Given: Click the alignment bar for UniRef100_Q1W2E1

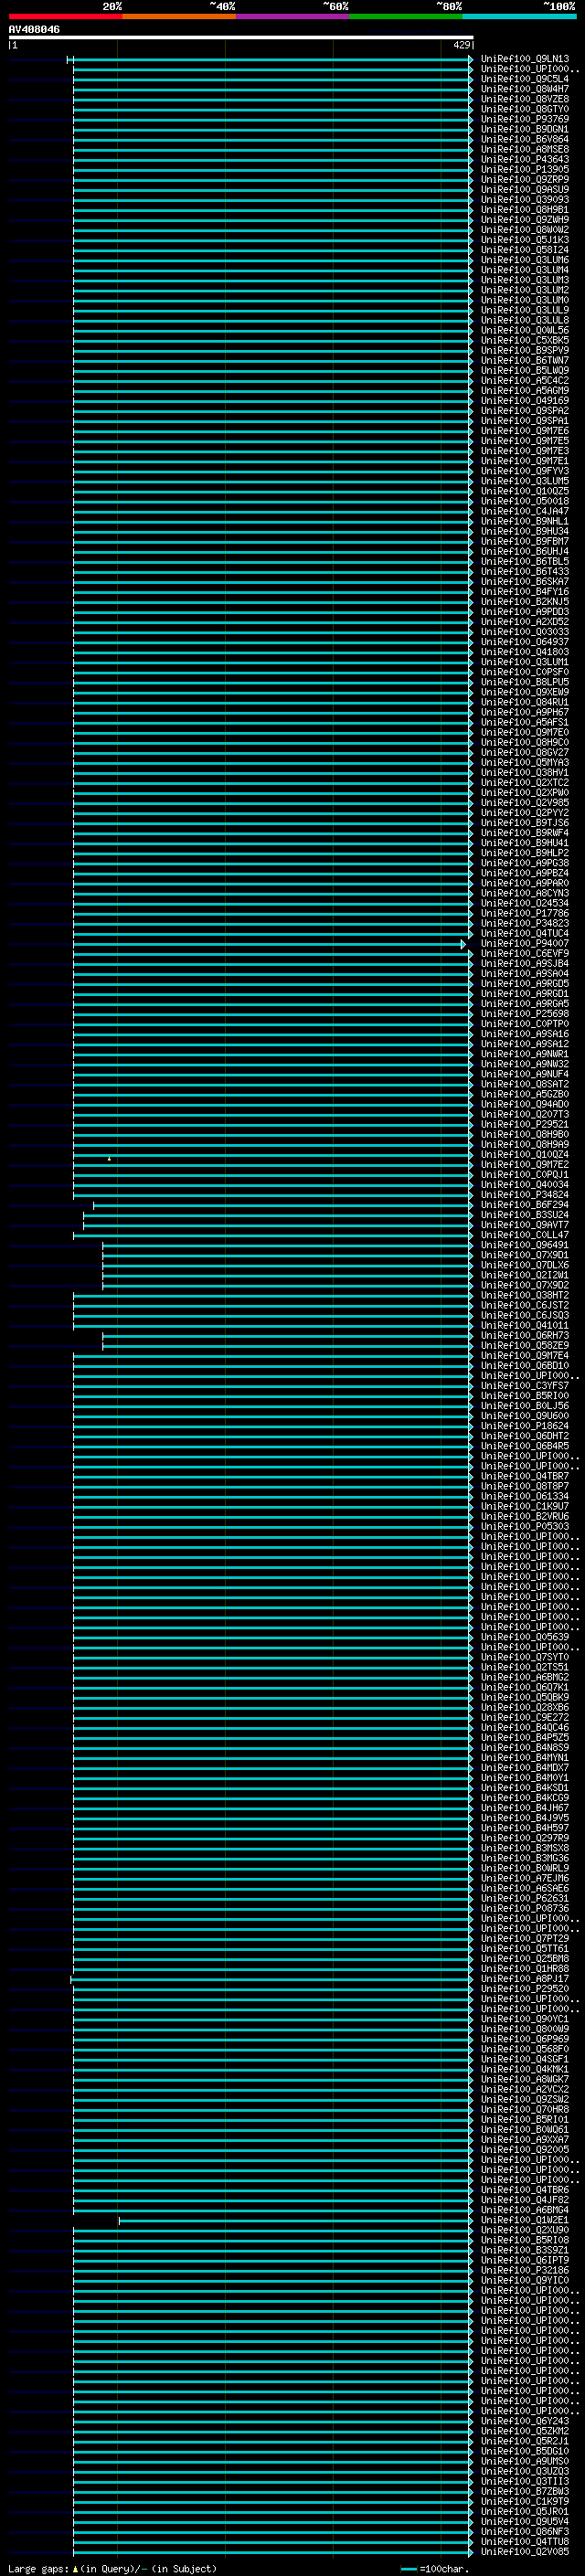Looking at the screenshot, I should [x=296, y=2221].
